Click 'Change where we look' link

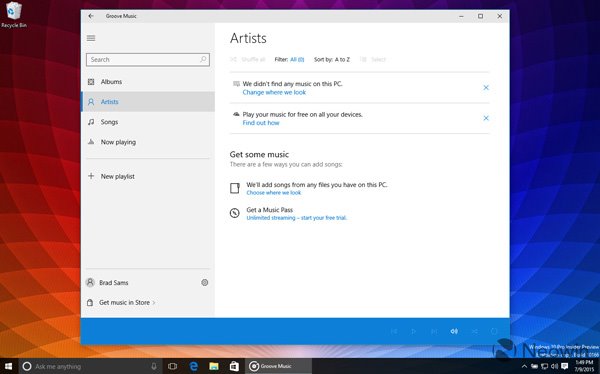tap(274, 92)
